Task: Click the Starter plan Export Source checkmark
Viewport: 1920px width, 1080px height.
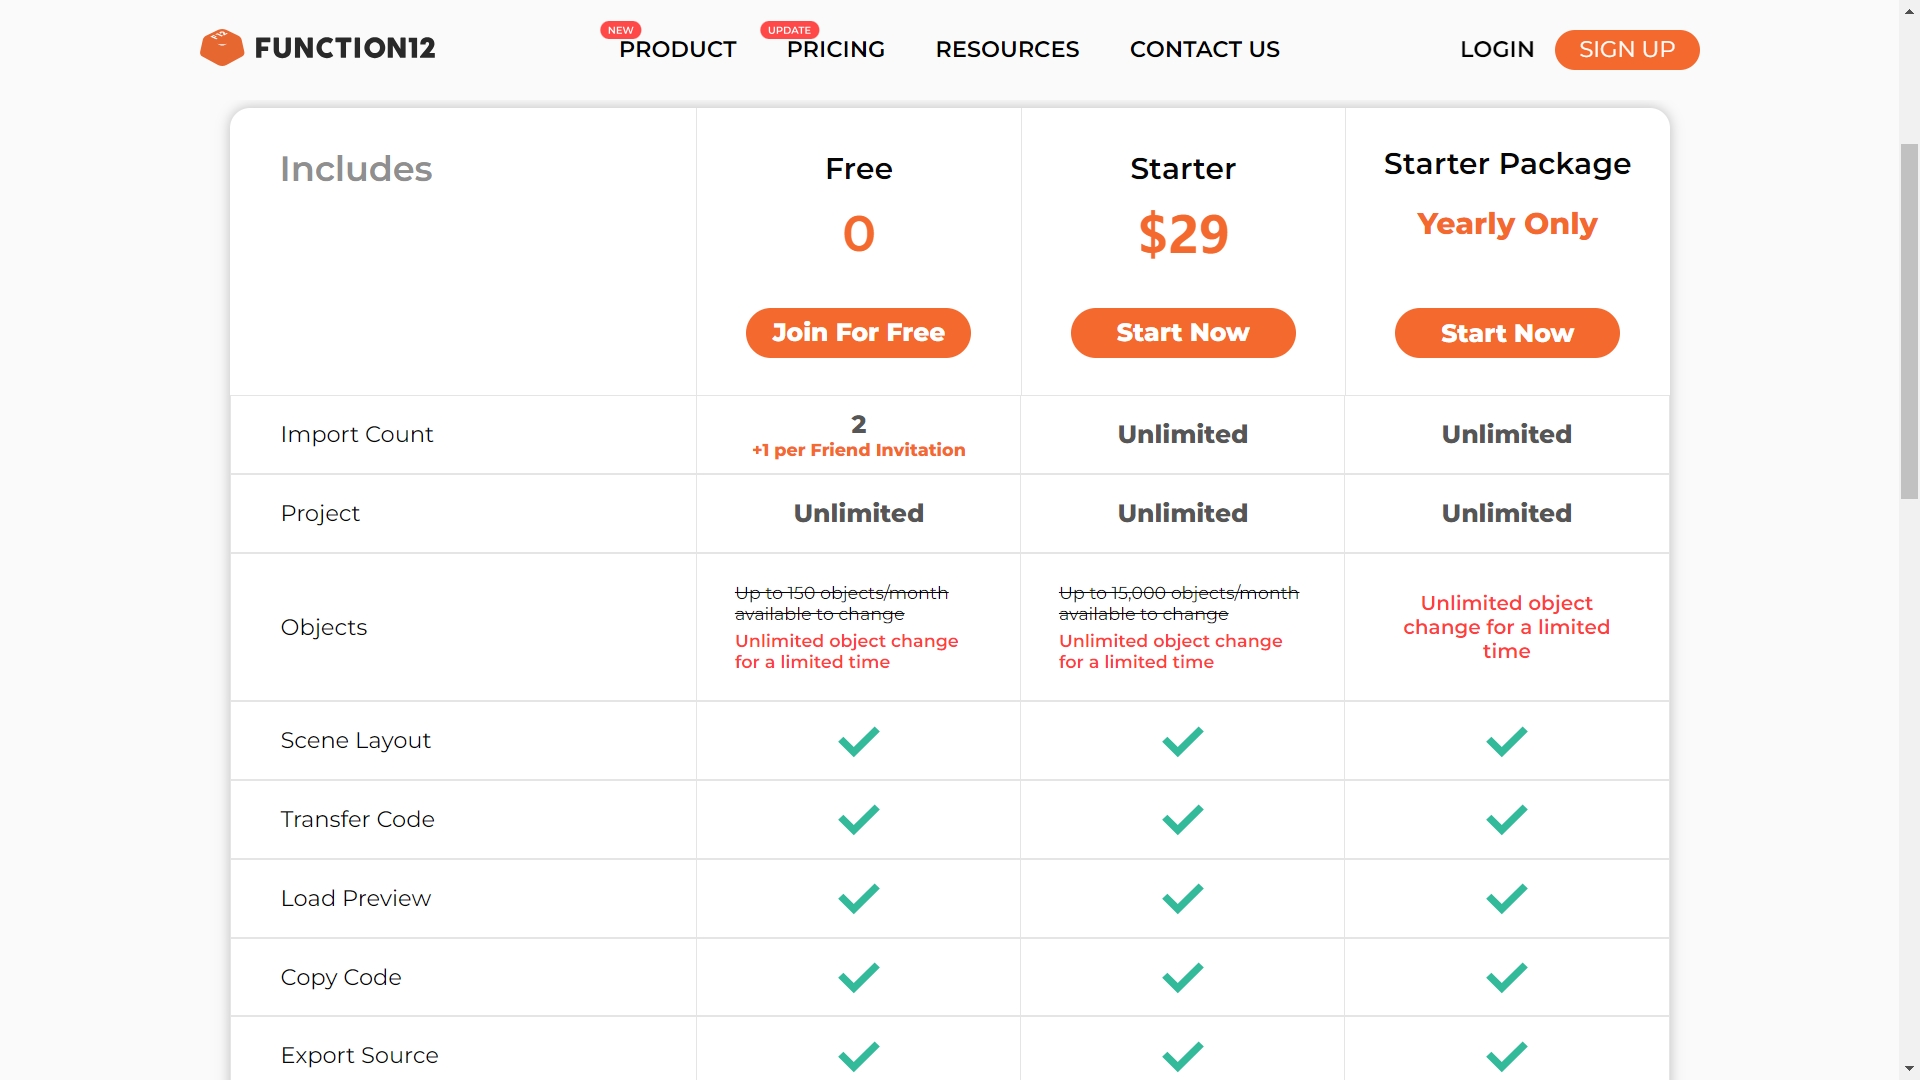Action: click(1183, 1057)
